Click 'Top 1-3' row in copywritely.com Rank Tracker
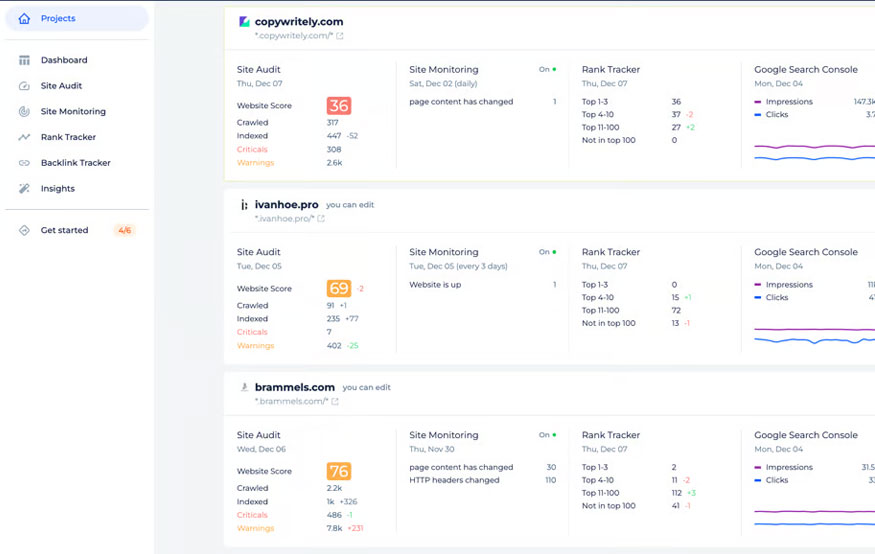Screen dimensions: 875x554 pos(632,102)
